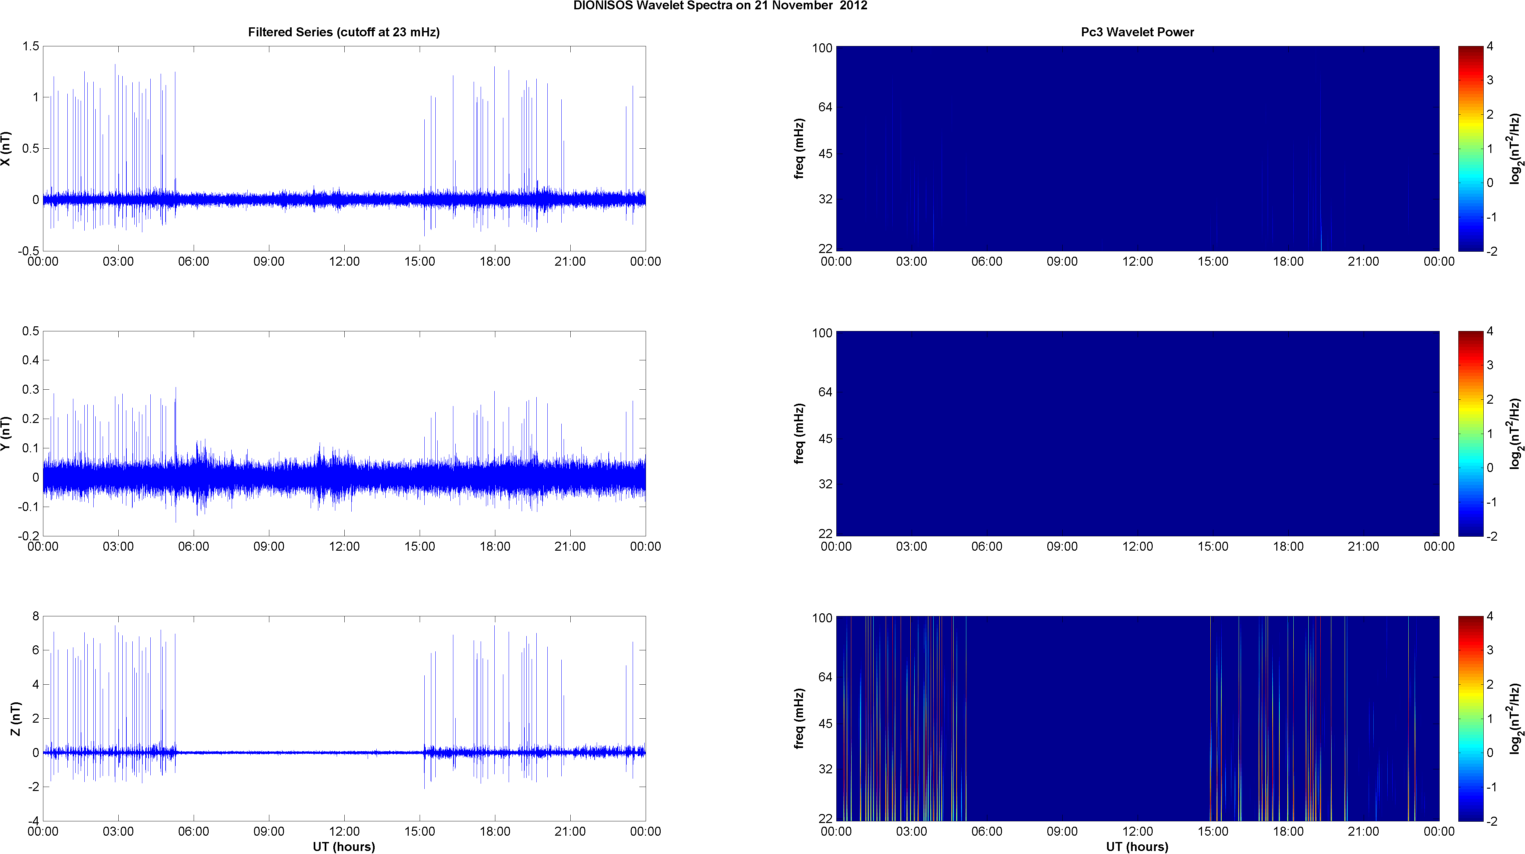
Task: Click '15:00' under the middle wavelet spectrum
Action: click(1213, 547)
